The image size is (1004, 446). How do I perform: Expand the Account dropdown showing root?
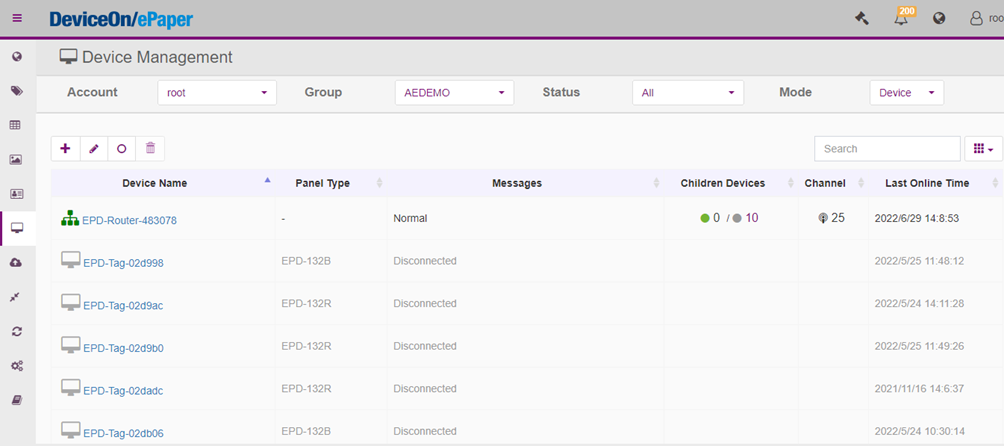[217, 93]
